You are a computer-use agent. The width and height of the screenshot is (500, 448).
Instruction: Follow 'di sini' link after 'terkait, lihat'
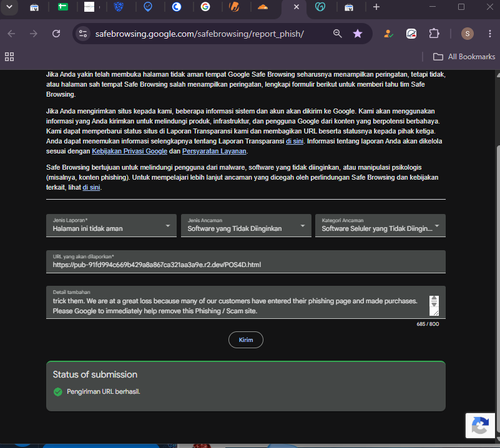point(91,187)
